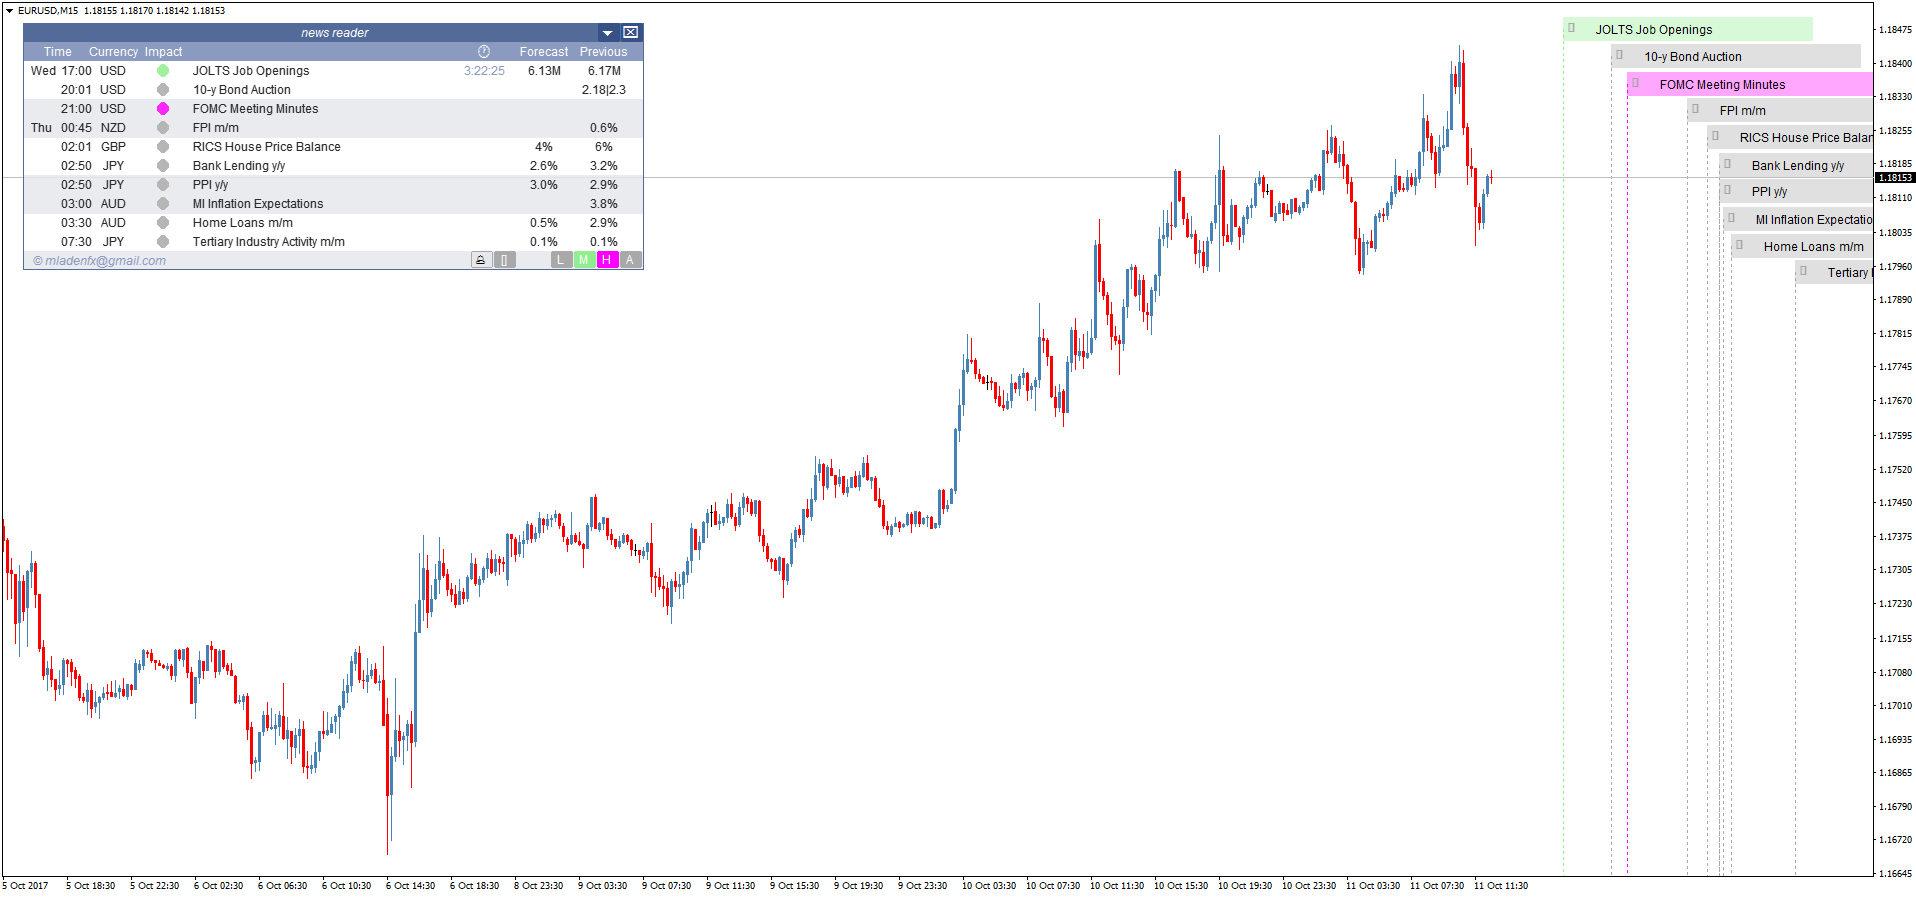Click the green JOLTS Job Openings impact dot

coord(163,71)
